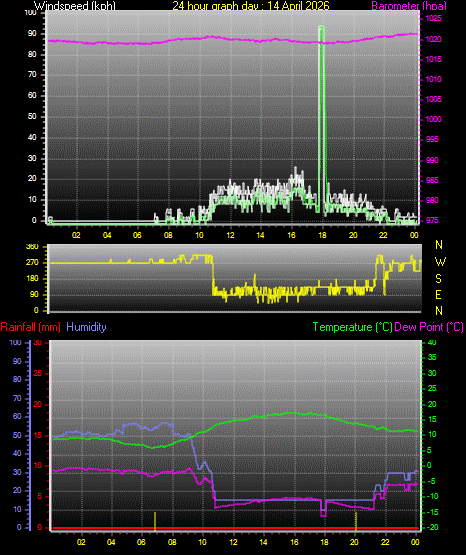The width and height of the screenshot is (466, 555).
Task: Click the 180 wind direction axis value
Action: point(33,279)
